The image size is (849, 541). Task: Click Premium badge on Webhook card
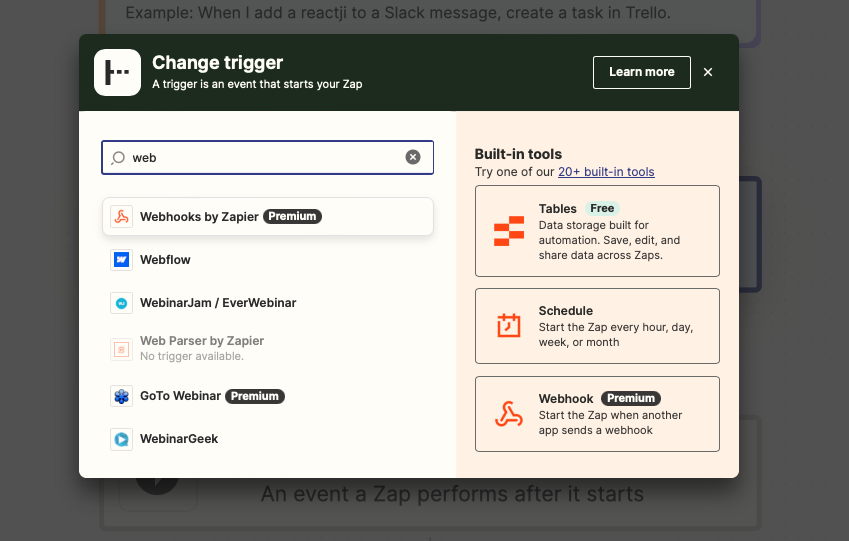click(x=631, y=399)
